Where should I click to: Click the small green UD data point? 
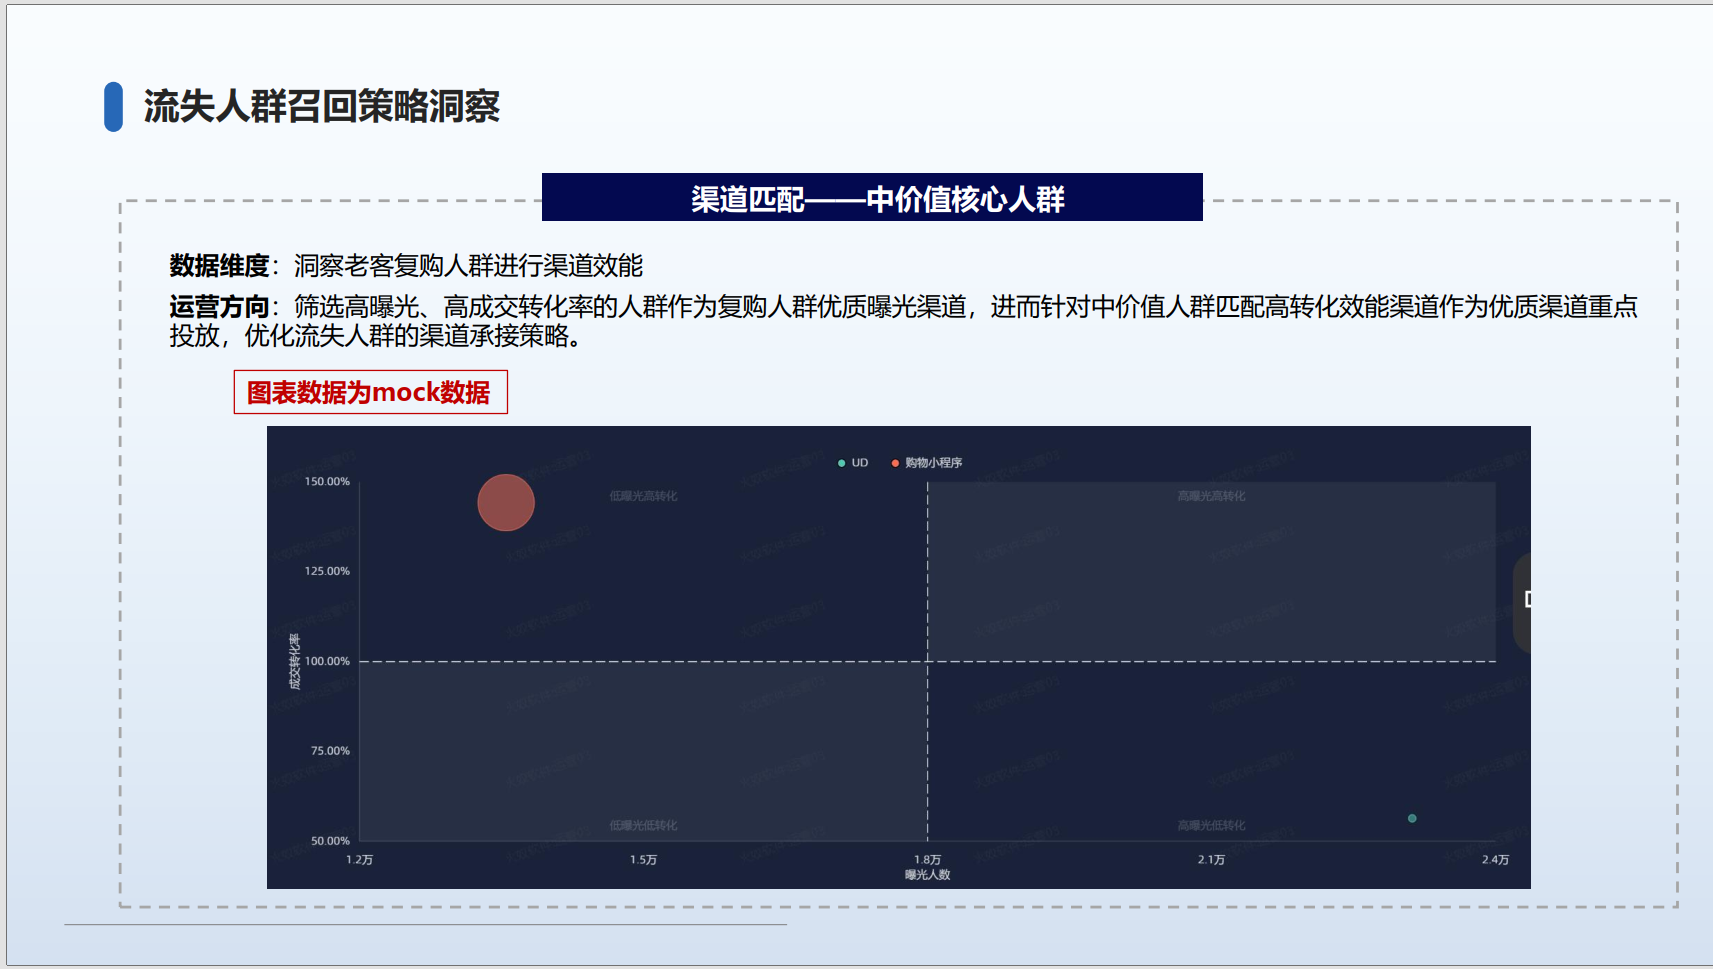(1412, 818)
